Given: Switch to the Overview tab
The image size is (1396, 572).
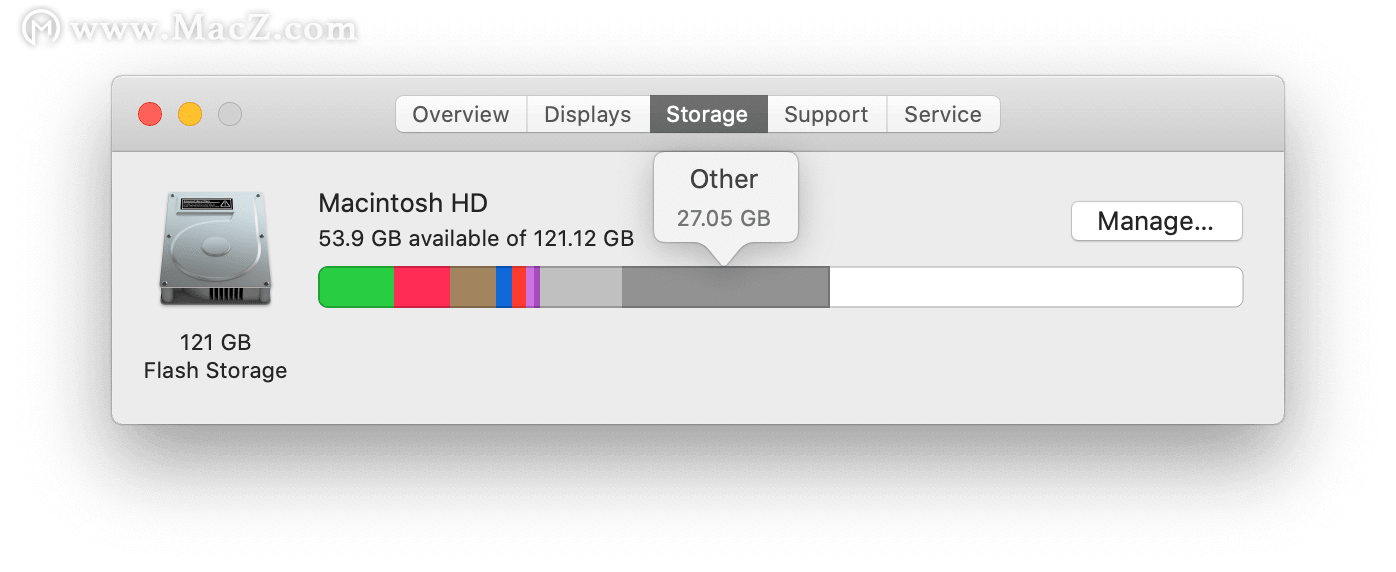Looking at the screenshot, I should (x=461, y=114).
